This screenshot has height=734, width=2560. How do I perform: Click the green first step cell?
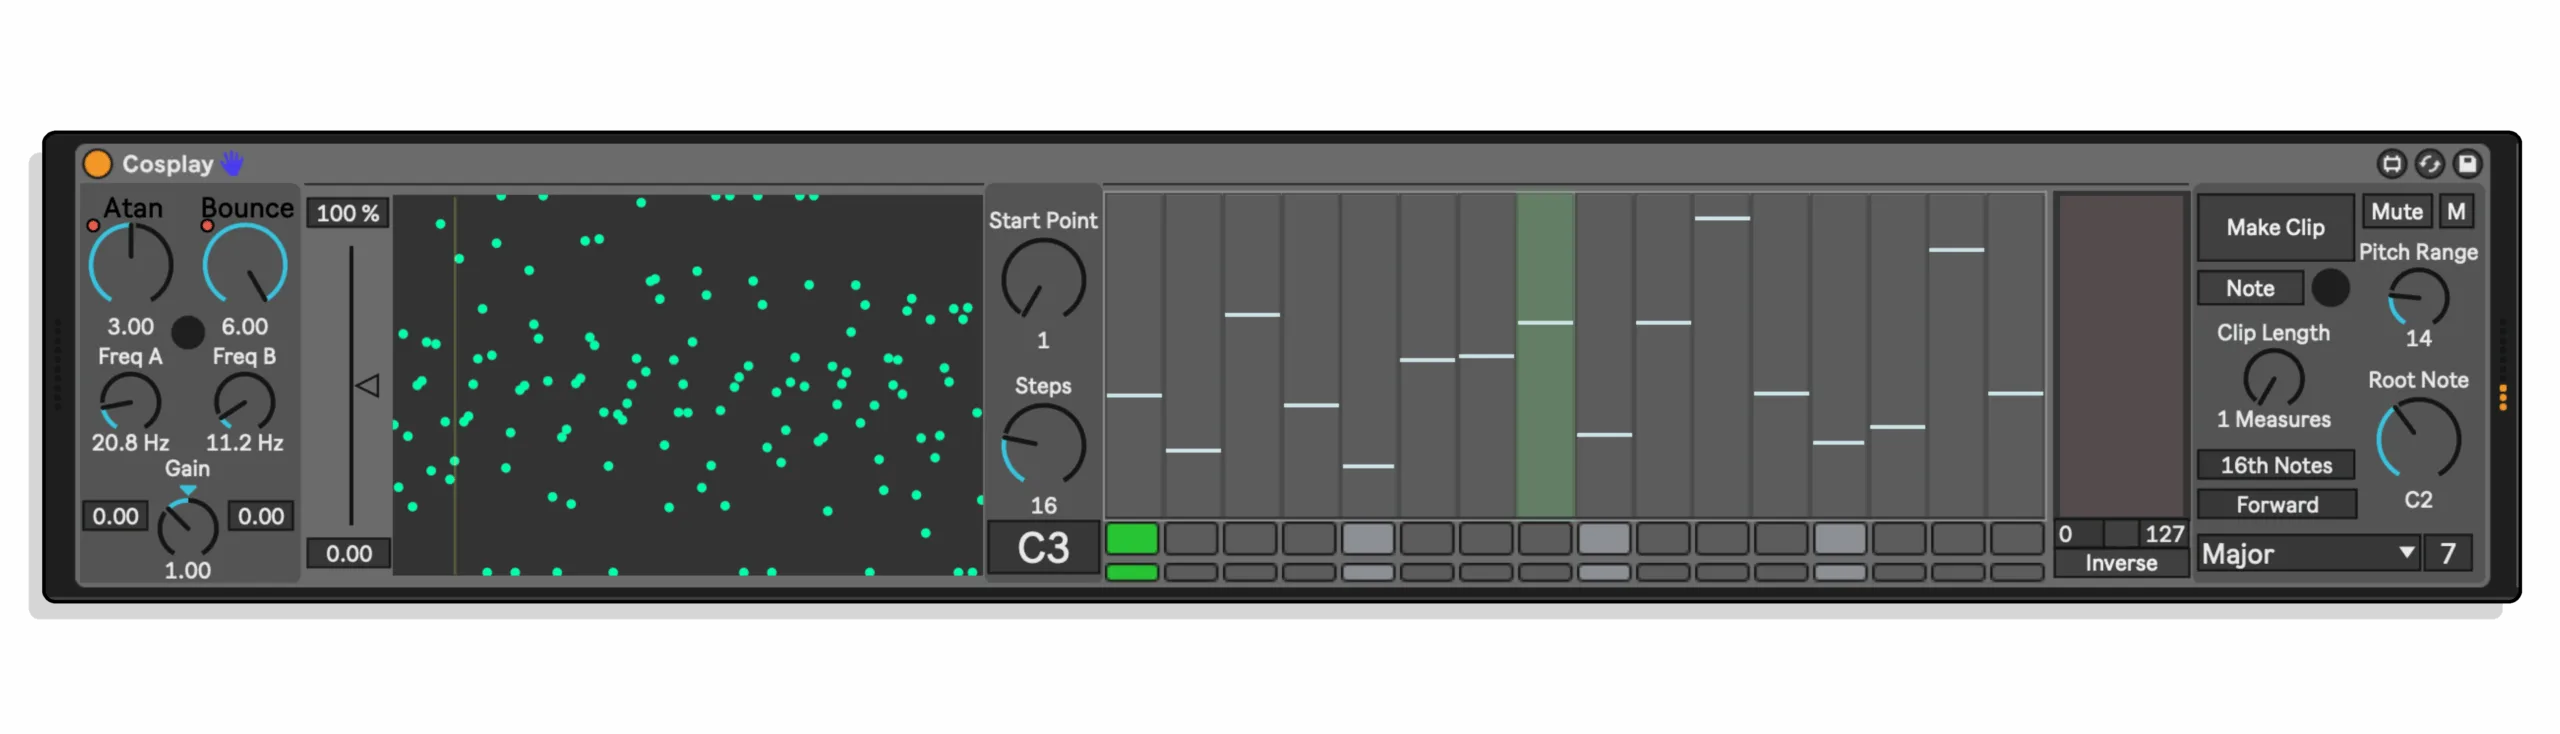point(1131,539)
